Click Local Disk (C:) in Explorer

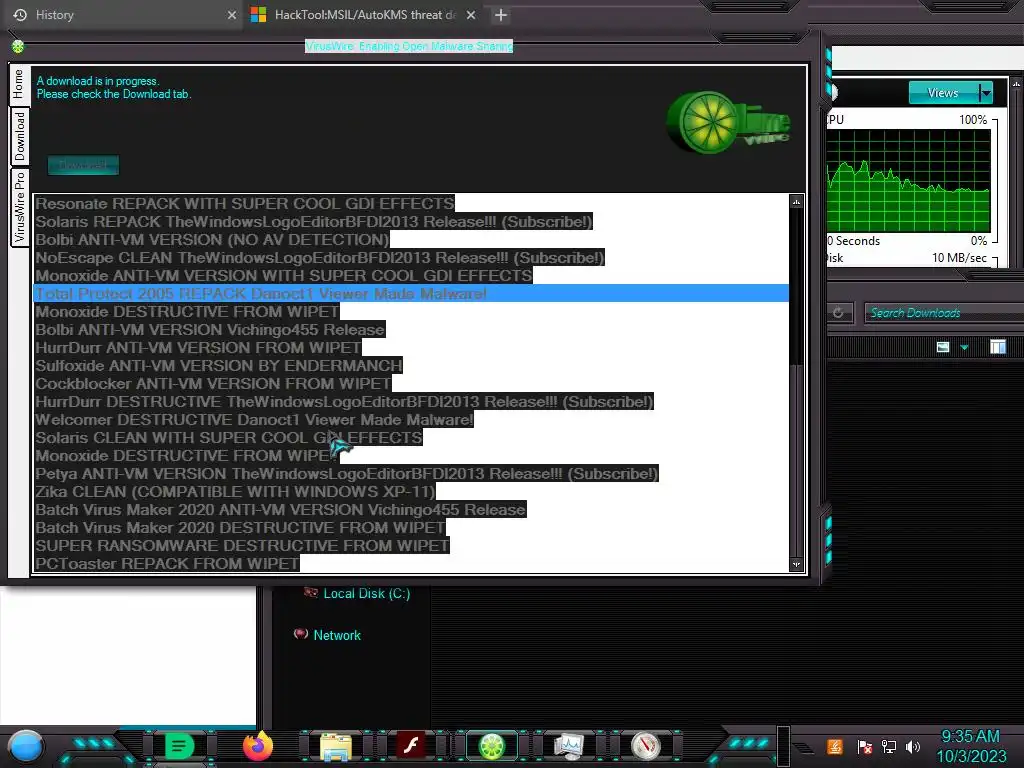(x=366, y=593)
